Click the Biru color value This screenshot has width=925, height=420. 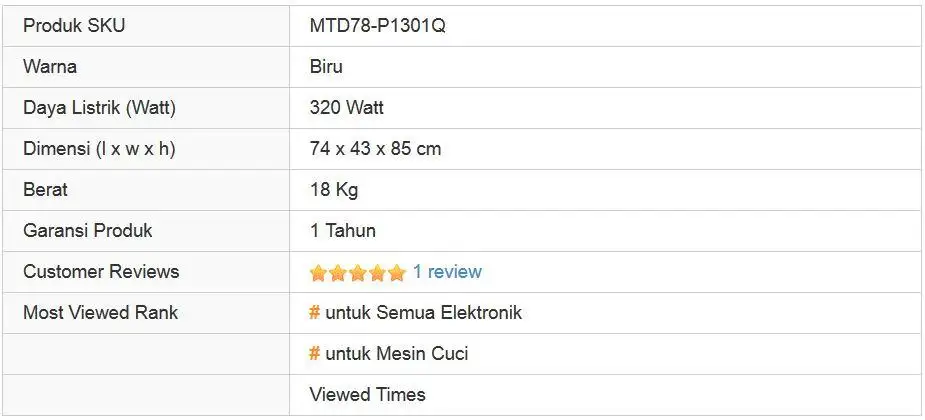(x=326, y=67)
